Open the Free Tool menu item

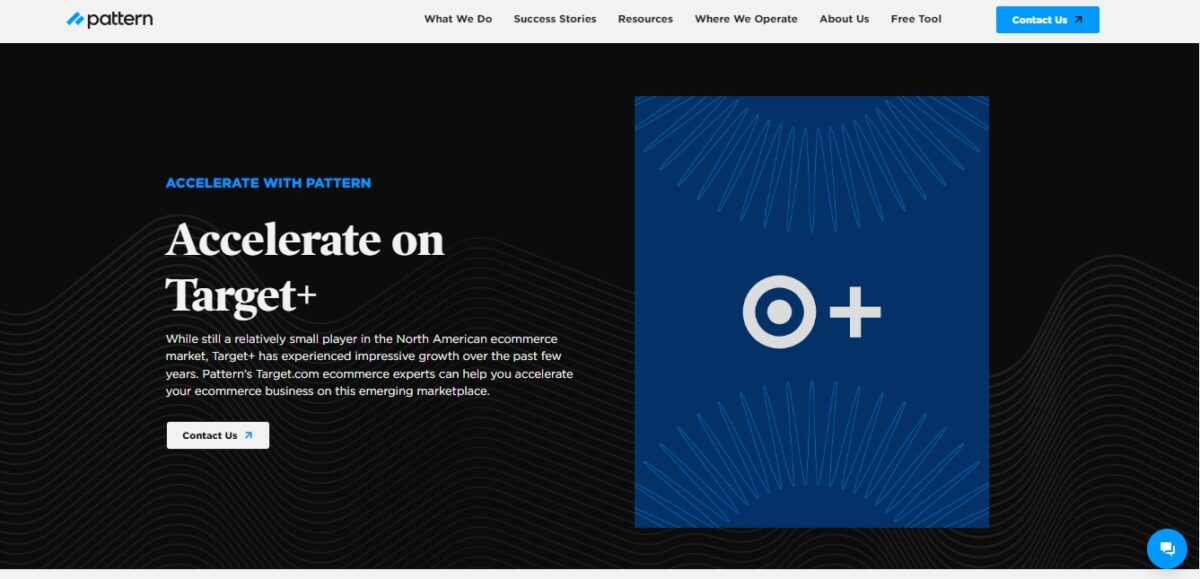pyautogui.click(x=916, y=19)
